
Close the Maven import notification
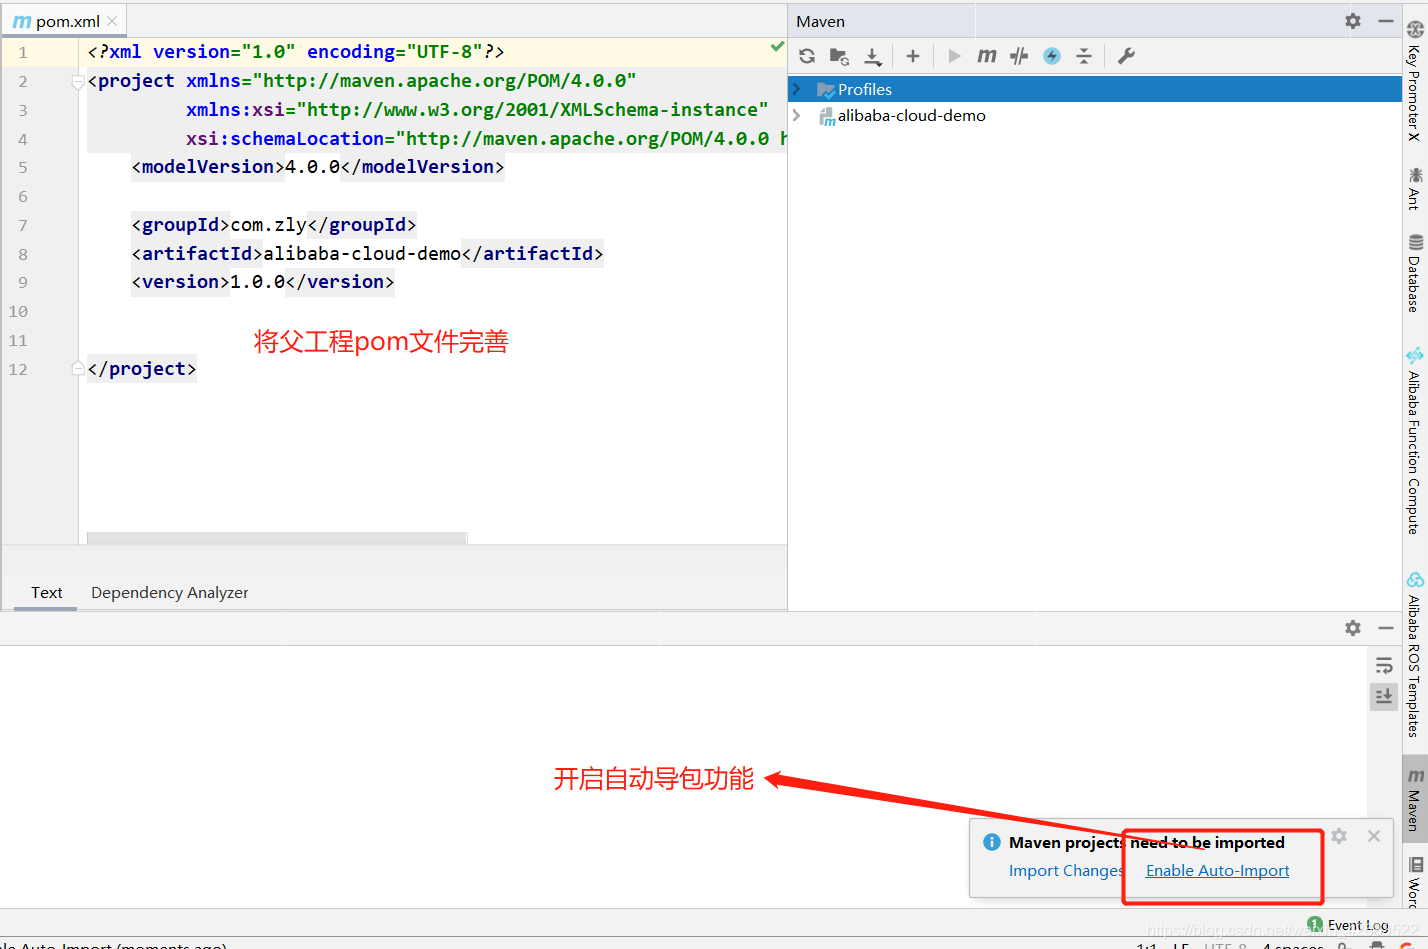[x=1374, y=836]
